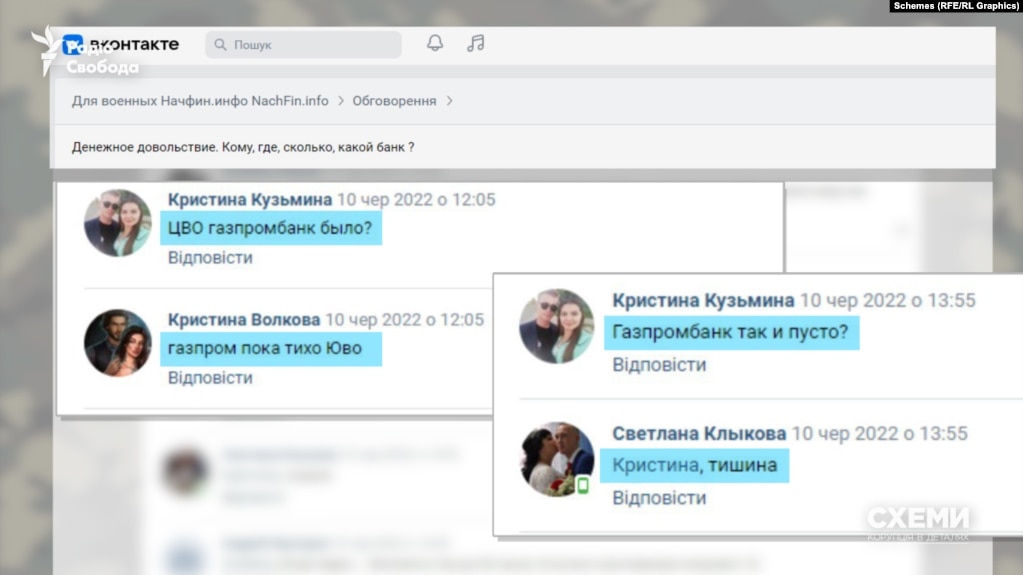Click Кристина Волкова avatar picture

pyautogui.click(x=117, y=343)
